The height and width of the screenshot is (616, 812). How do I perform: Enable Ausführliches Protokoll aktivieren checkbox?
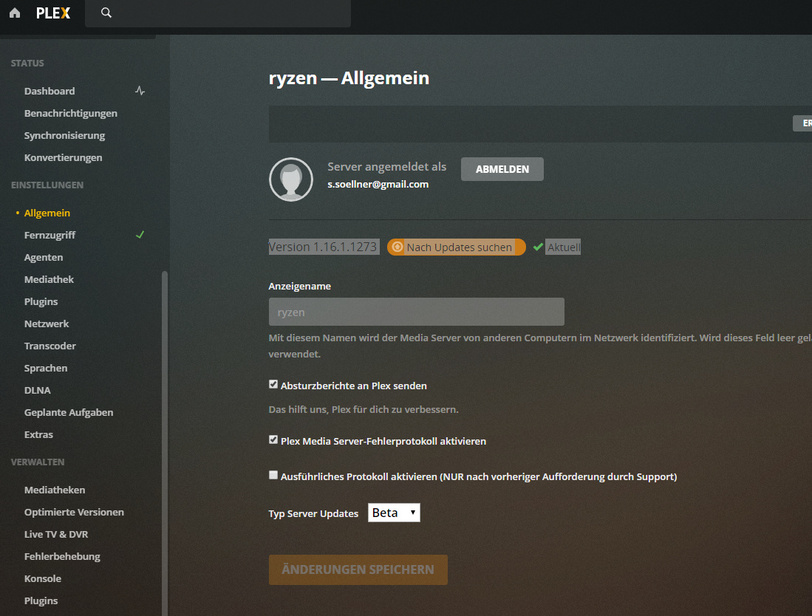tap(273, 475)
